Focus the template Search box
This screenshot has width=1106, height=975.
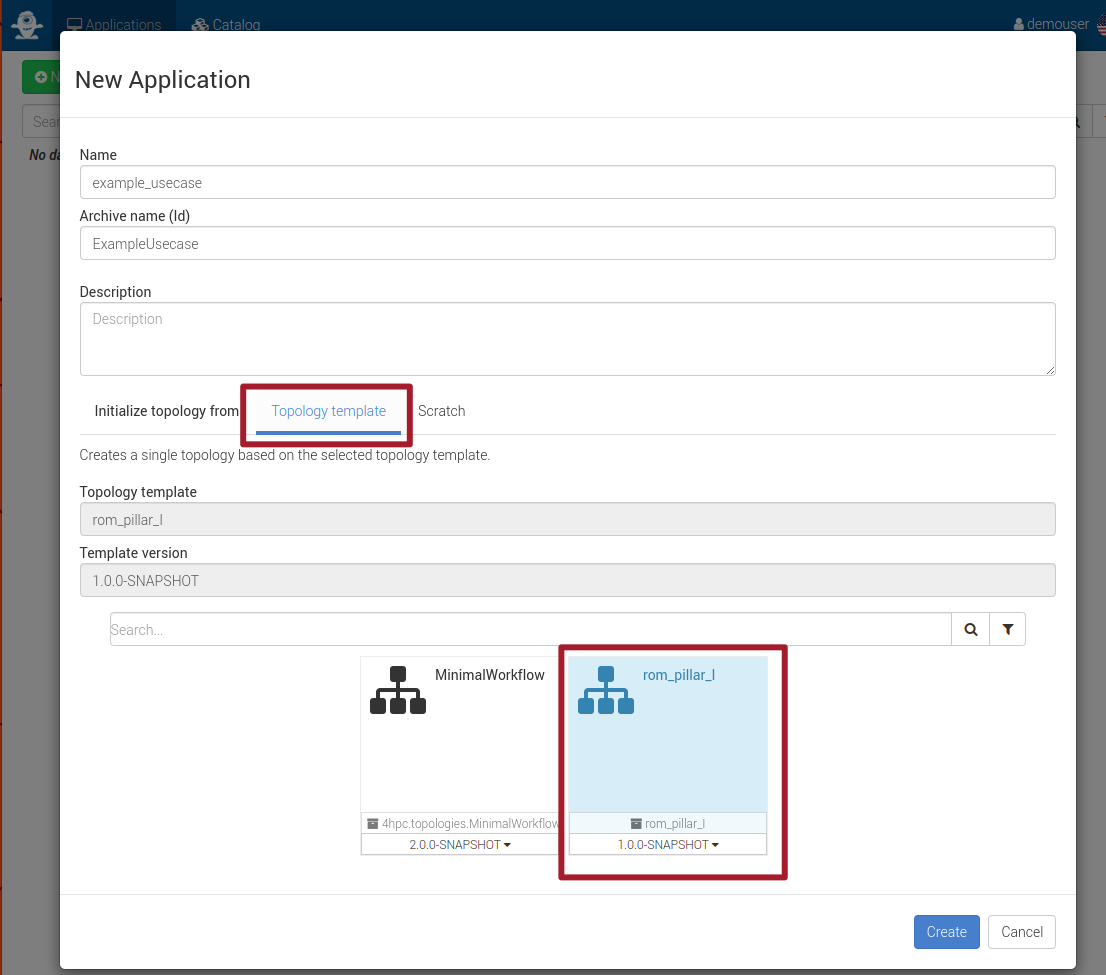click(x=530, y=629)
